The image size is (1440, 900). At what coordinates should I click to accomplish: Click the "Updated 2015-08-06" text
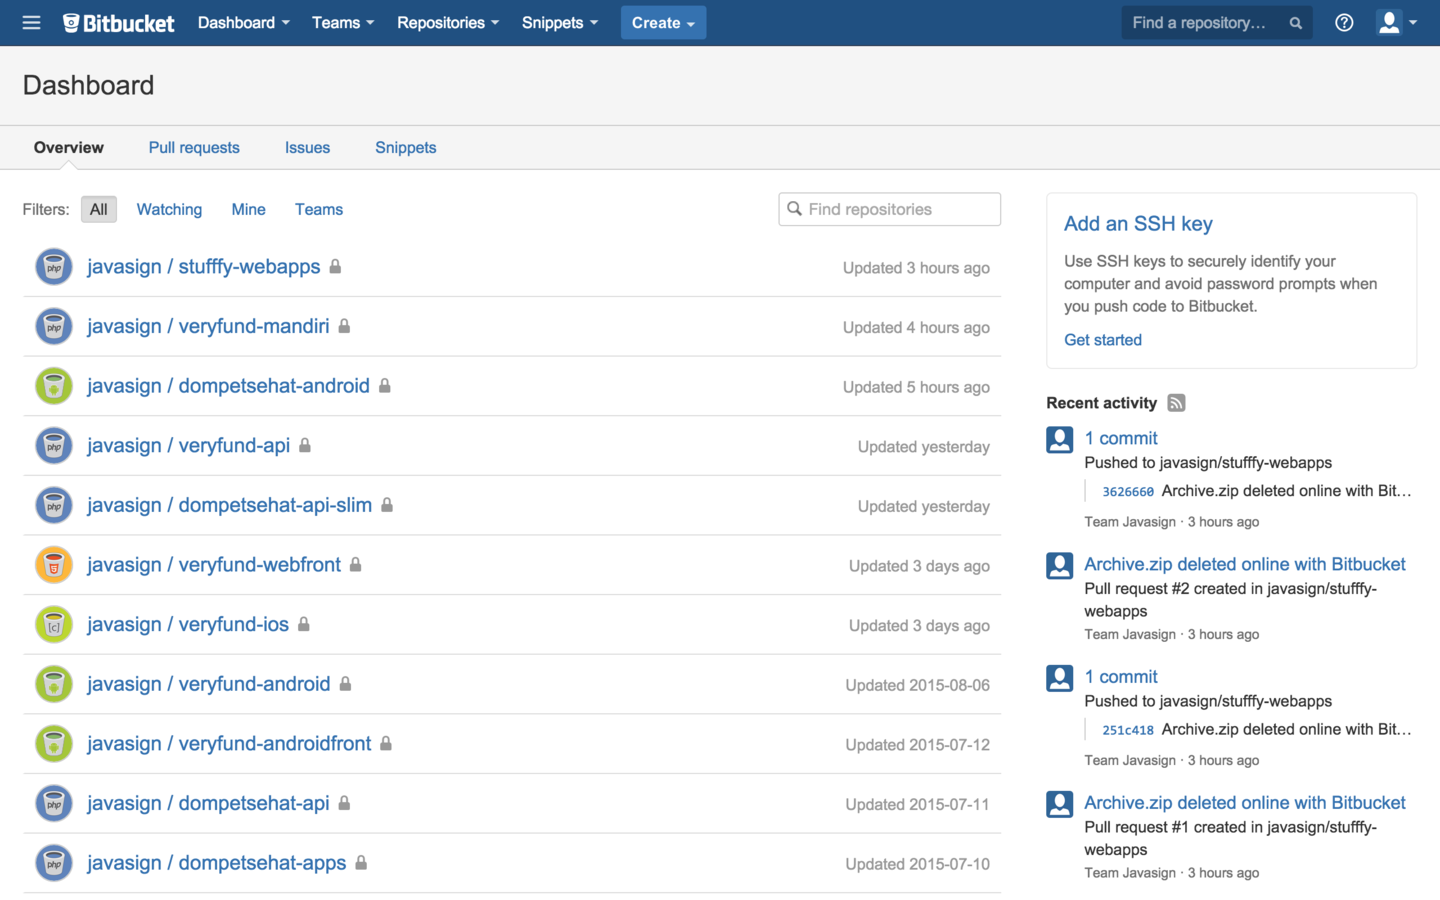[918, 685]
